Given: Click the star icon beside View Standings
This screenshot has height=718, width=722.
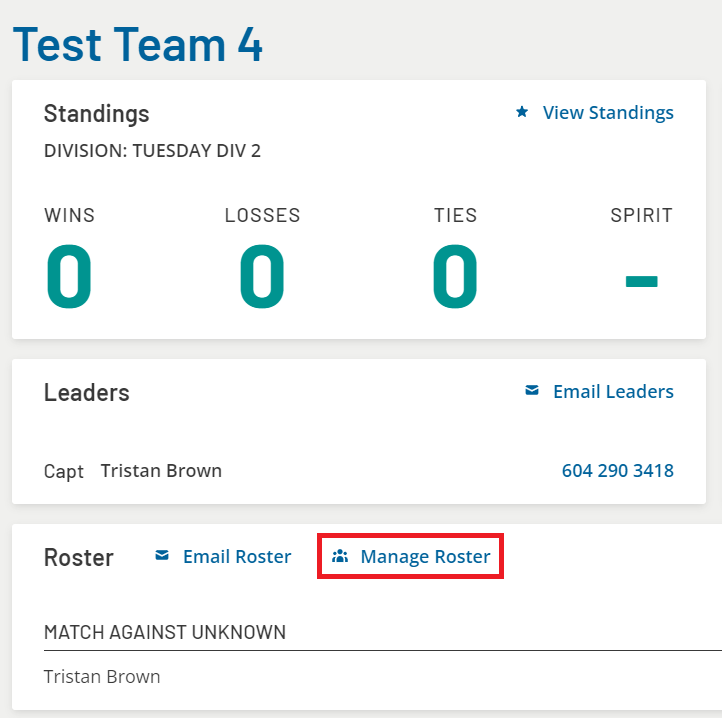Looking at the screenshot, I should (x=522, y=113).
